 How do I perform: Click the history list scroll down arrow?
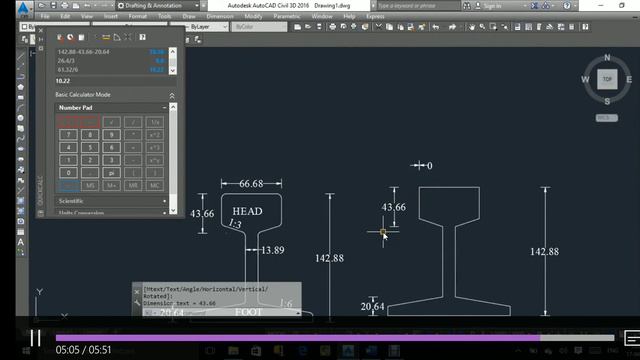point(173,70)
